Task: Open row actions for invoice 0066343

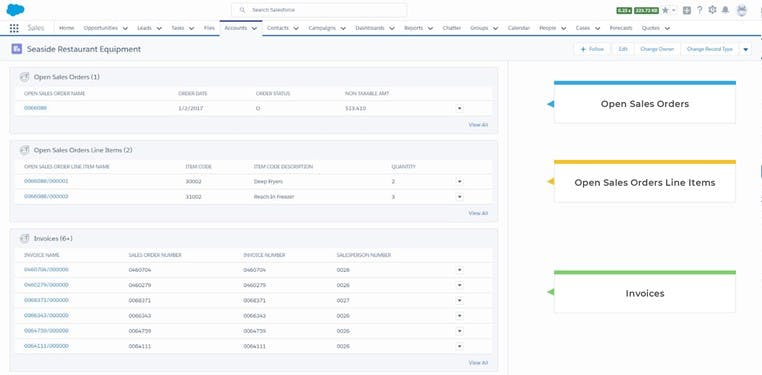Action: [459, 316]
